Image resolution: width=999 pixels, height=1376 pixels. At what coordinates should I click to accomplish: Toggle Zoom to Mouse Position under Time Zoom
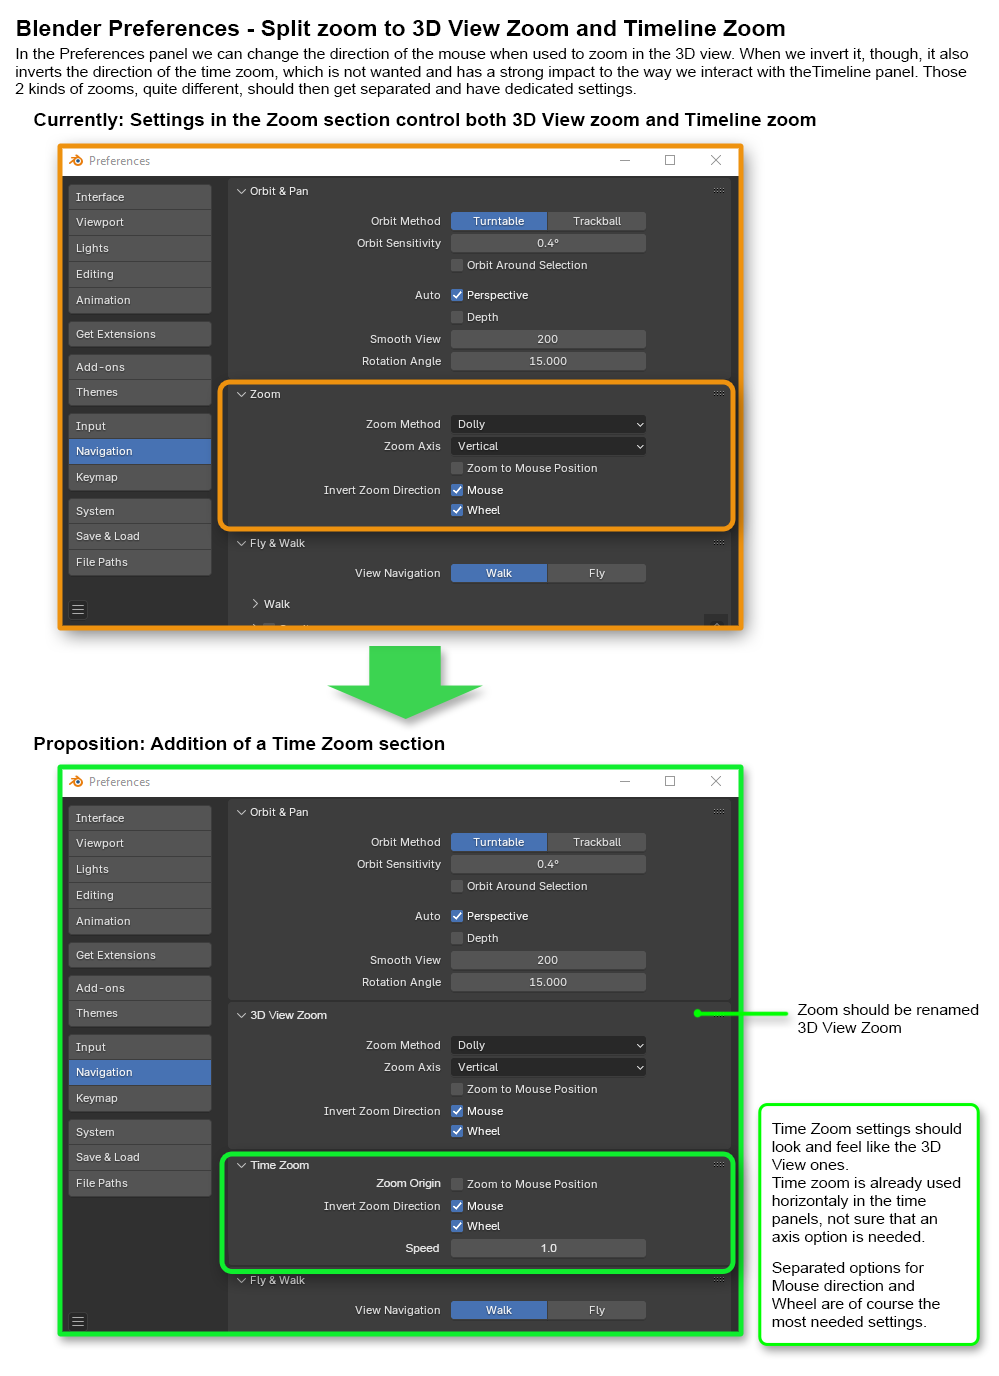[x=457, y=1184]
